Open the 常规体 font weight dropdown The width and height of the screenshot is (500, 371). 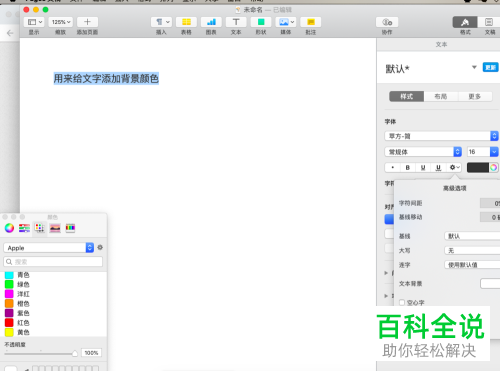click(423, 152)
